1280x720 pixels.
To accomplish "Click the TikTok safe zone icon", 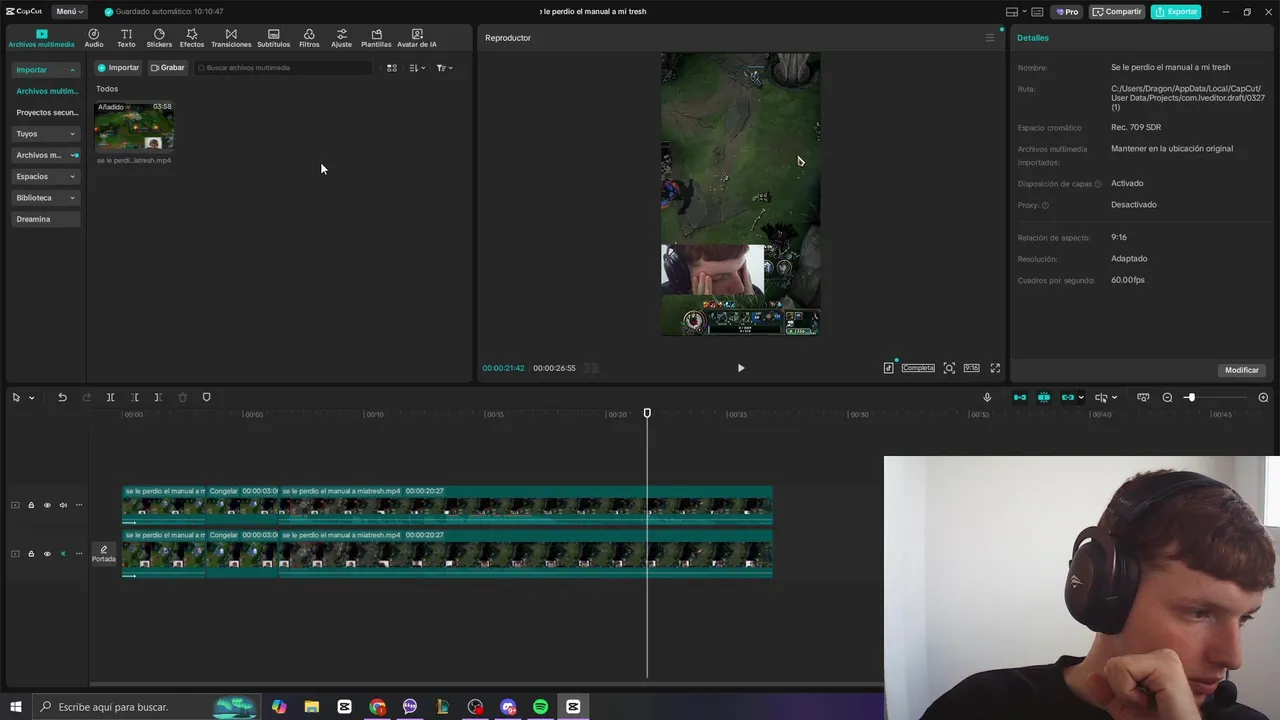I will pyautogui.click(x=889, y=368).
